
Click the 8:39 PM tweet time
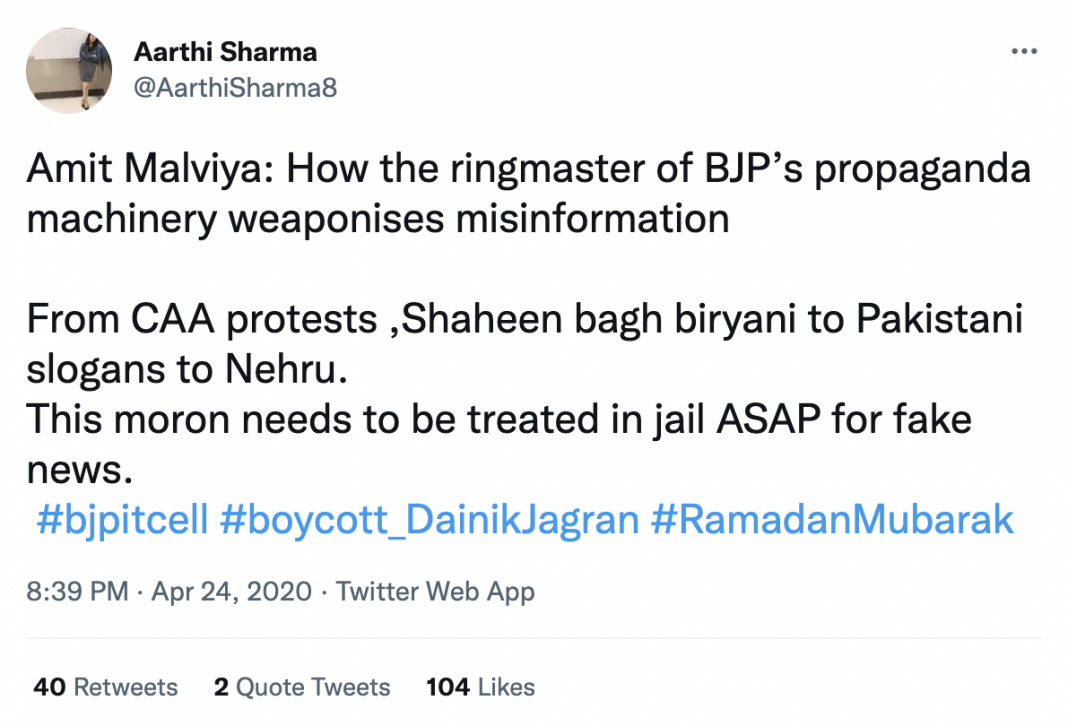pos(77,591)
